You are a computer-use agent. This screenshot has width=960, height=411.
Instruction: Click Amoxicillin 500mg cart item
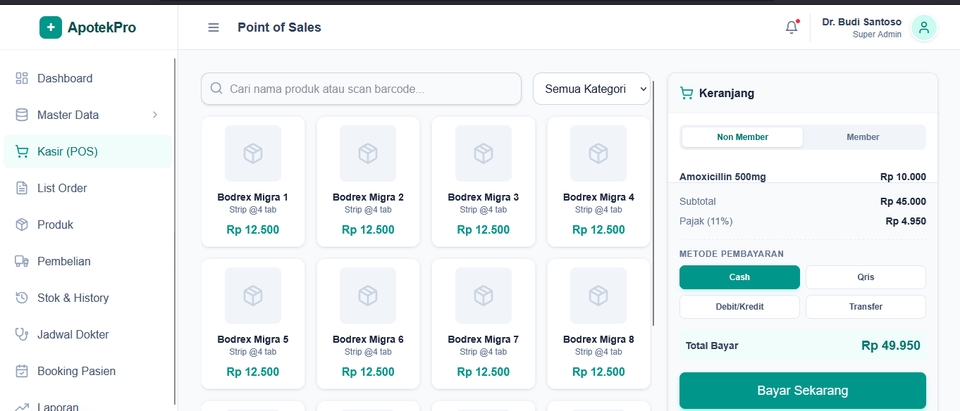pyautogui.click(x=722, y=177)
